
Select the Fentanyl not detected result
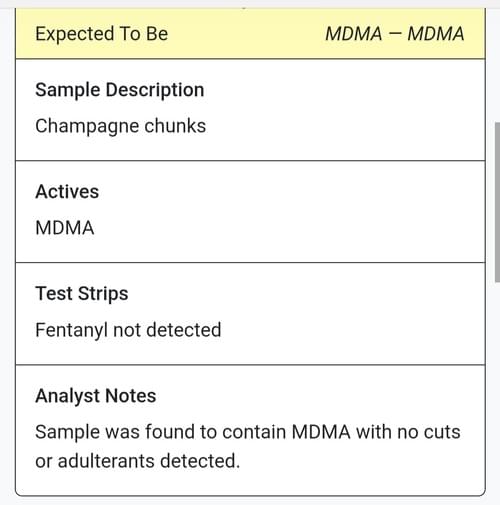click(128, 330)
